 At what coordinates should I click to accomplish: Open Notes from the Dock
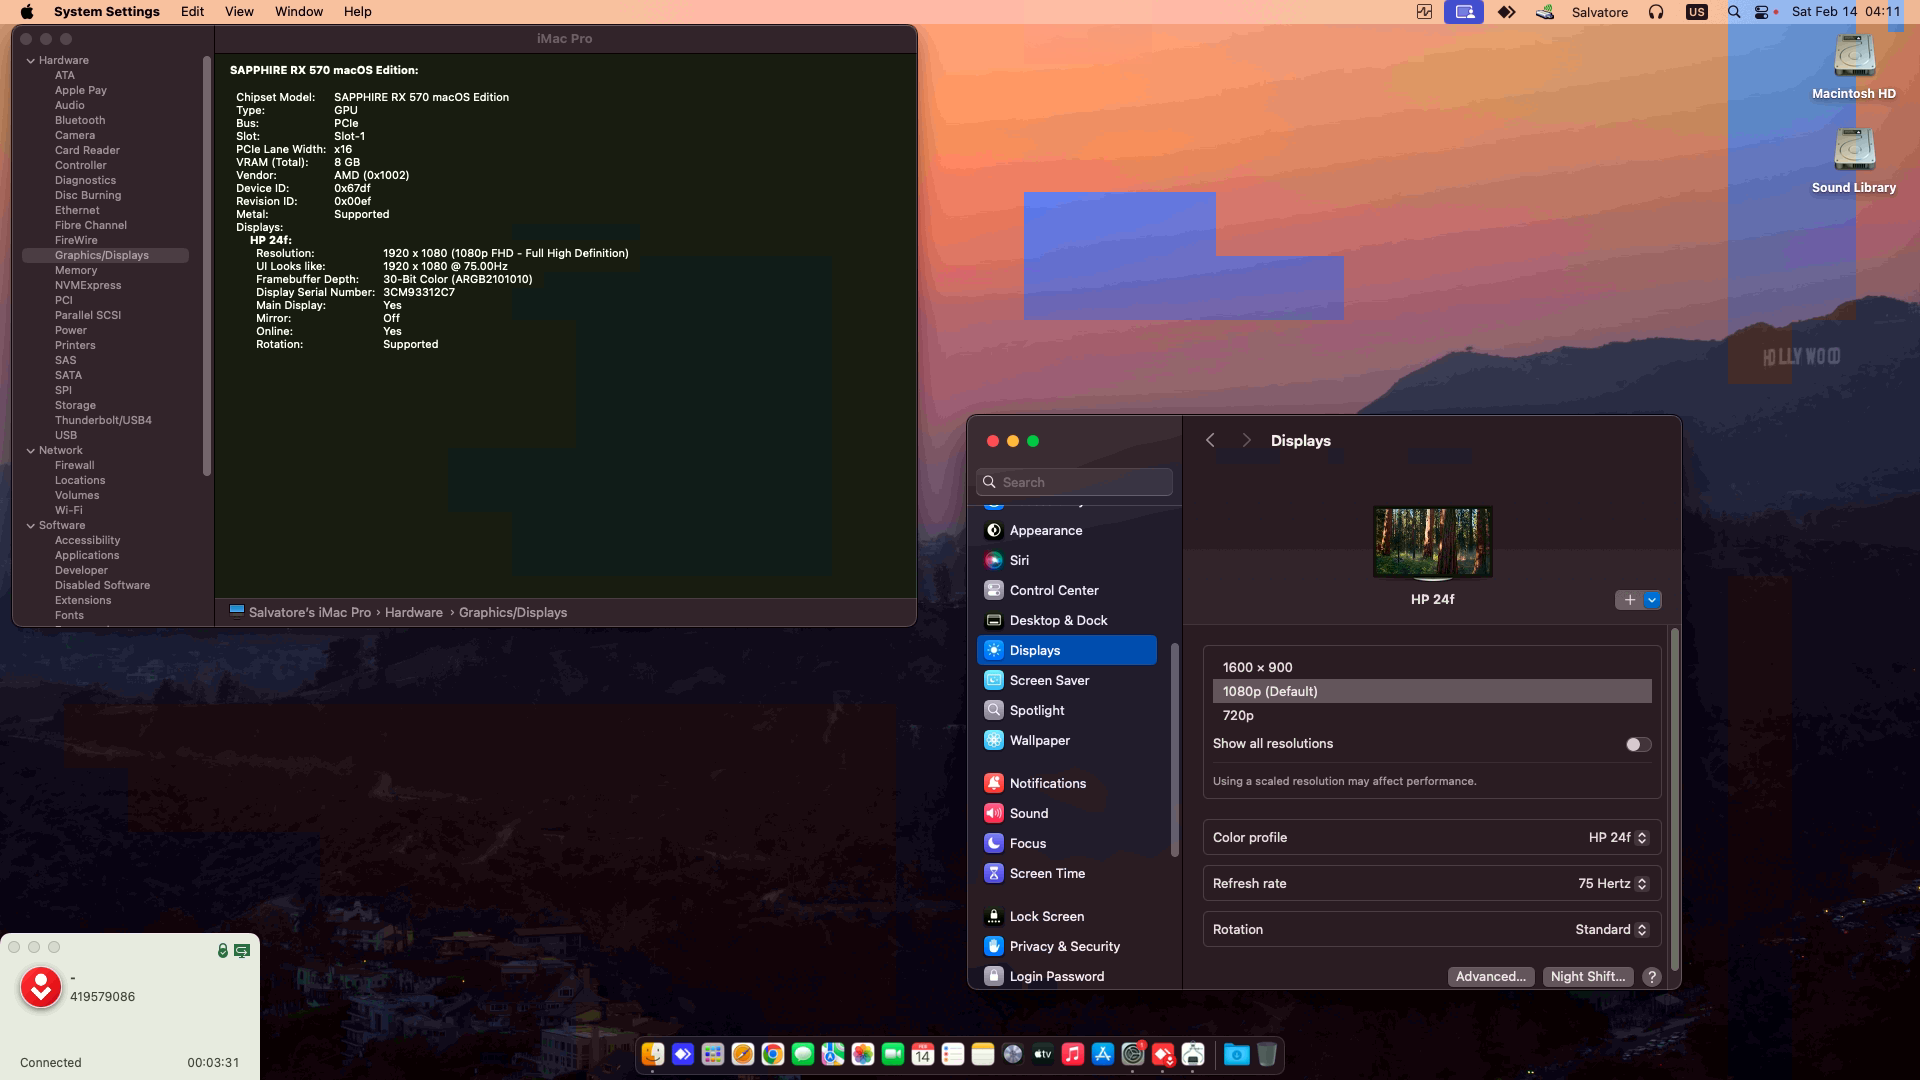click(983, 1054)
